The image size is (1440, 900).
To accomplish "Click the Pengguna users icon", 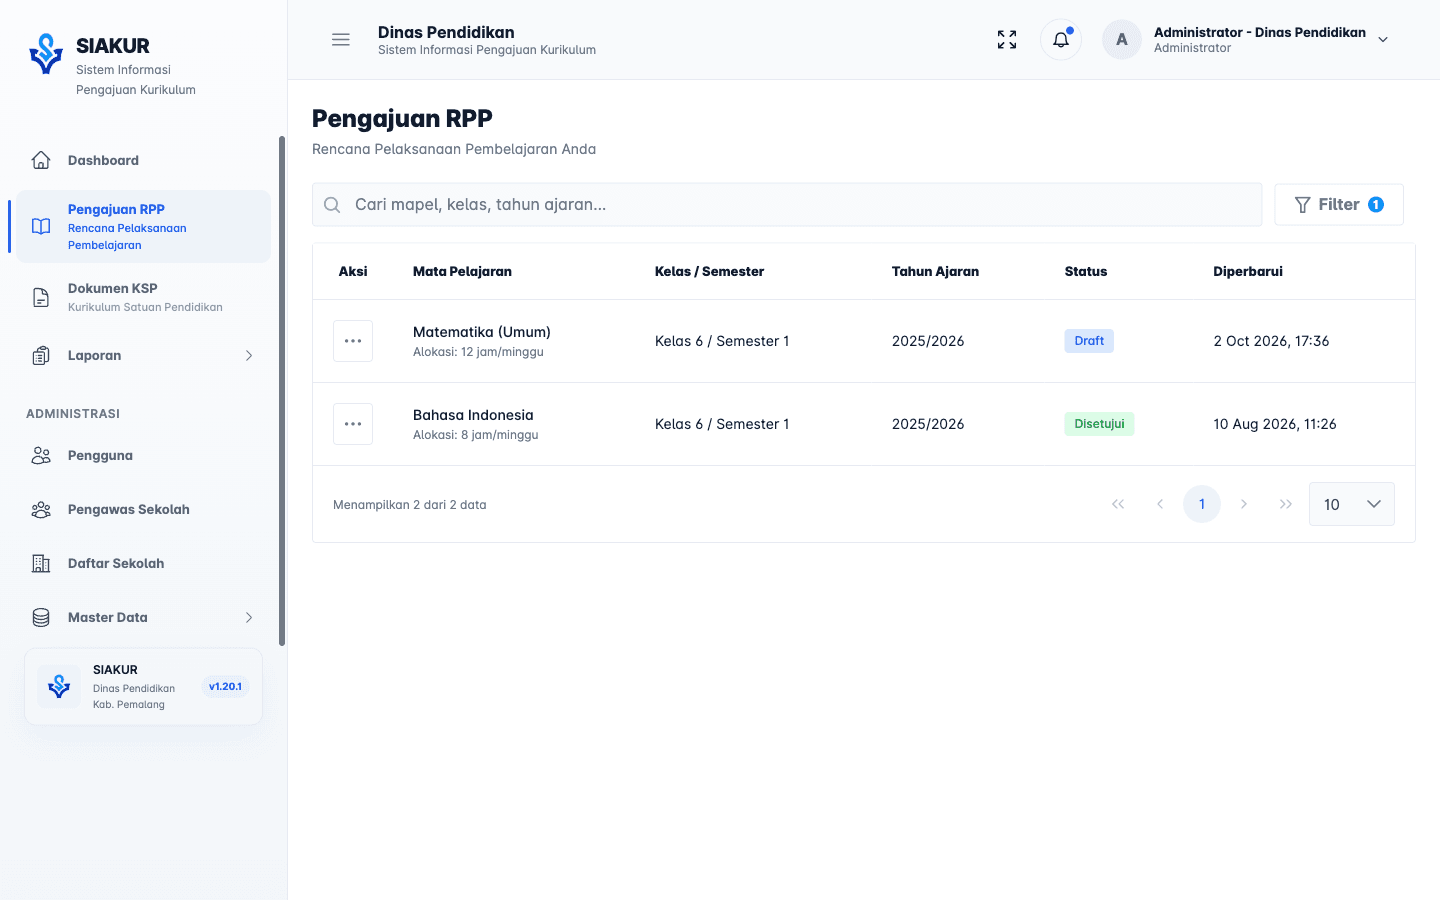I will tap(41, 456).
